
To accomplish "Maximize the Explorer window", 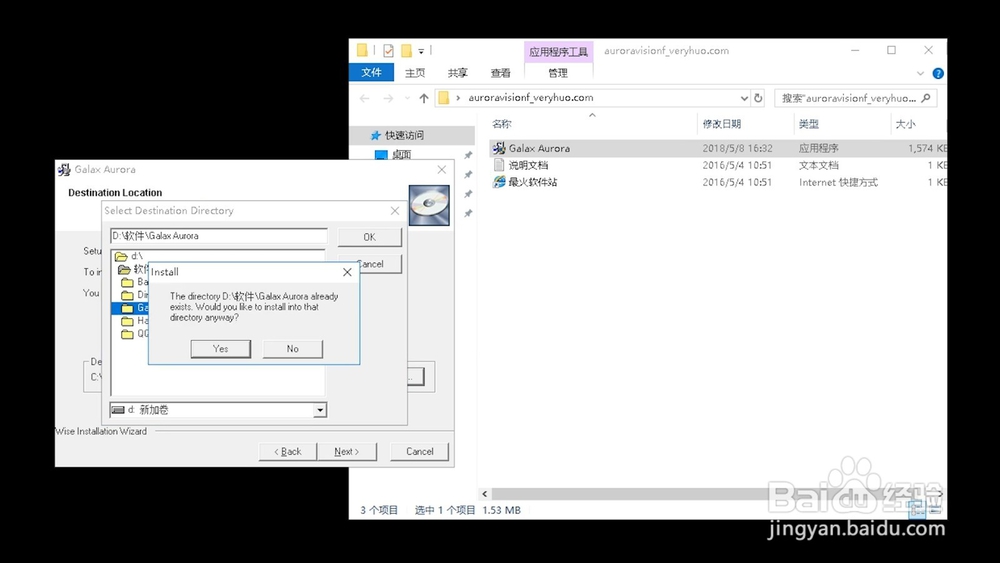I will click(x=892, y=50).
